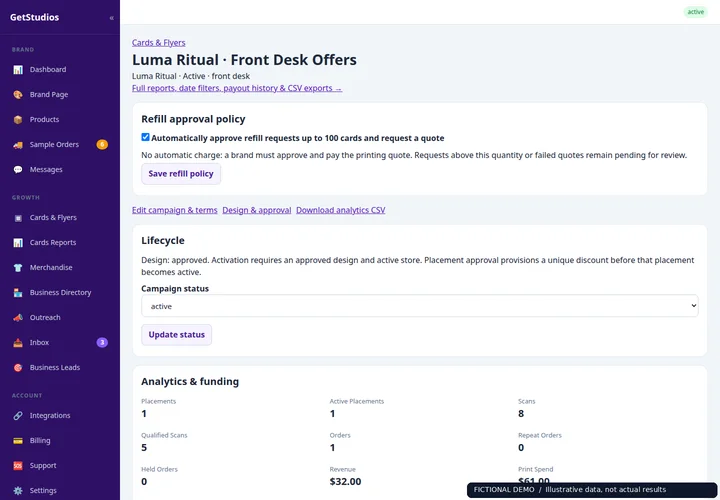Click the Billing credit card icon

[18, 441]
